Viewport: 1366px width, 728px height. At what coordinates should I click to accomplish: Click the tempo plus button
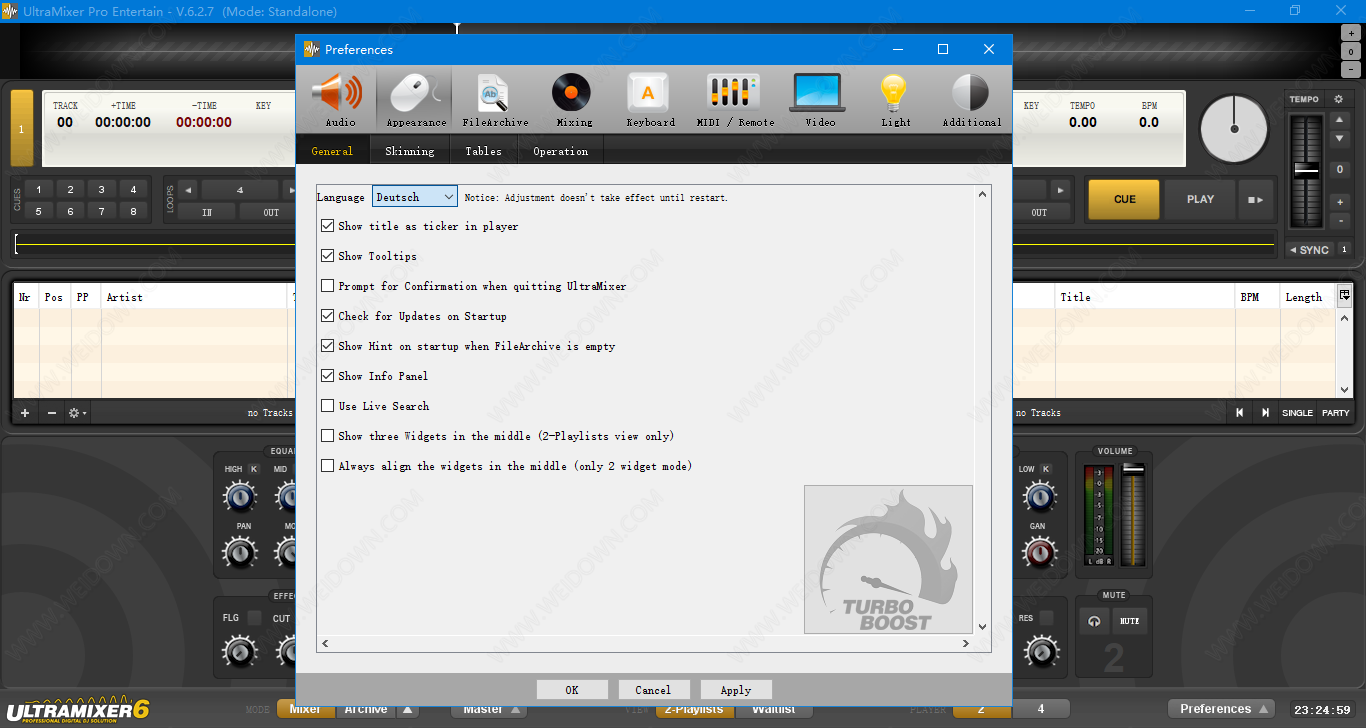point(1341,202)
